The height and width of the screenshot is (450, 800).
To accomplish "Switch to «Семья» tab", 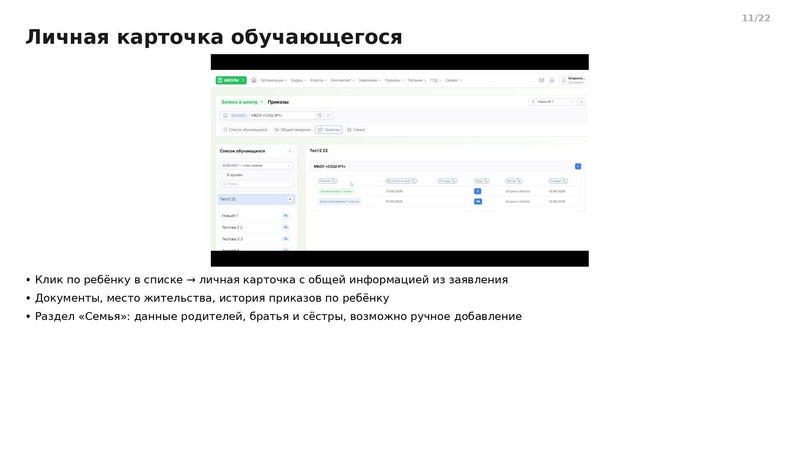I will (x=356, y=130).
